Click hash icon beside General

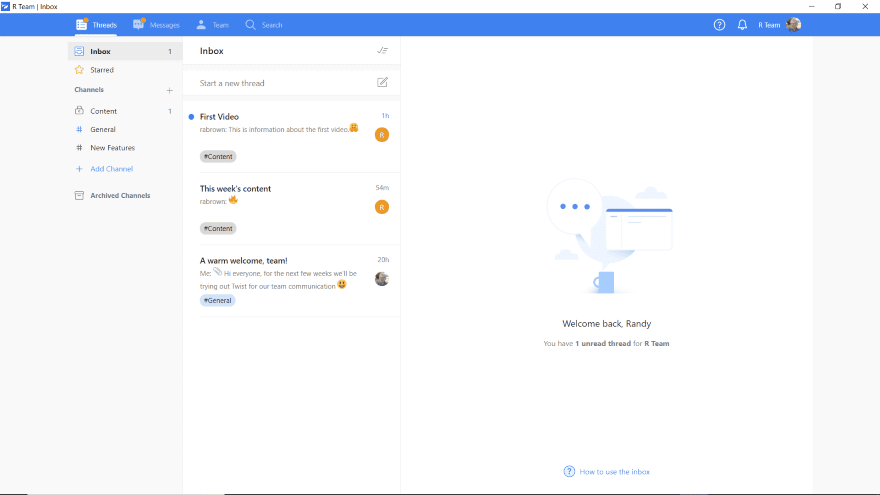(x=79, y=129)
